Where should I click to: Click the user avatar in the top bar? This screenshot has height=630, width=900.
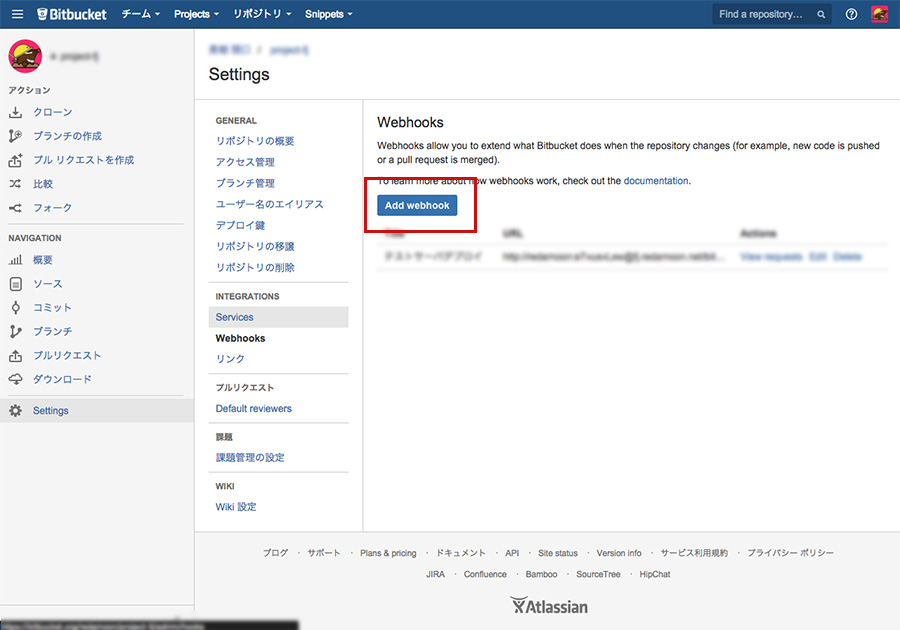click(878, 14)
